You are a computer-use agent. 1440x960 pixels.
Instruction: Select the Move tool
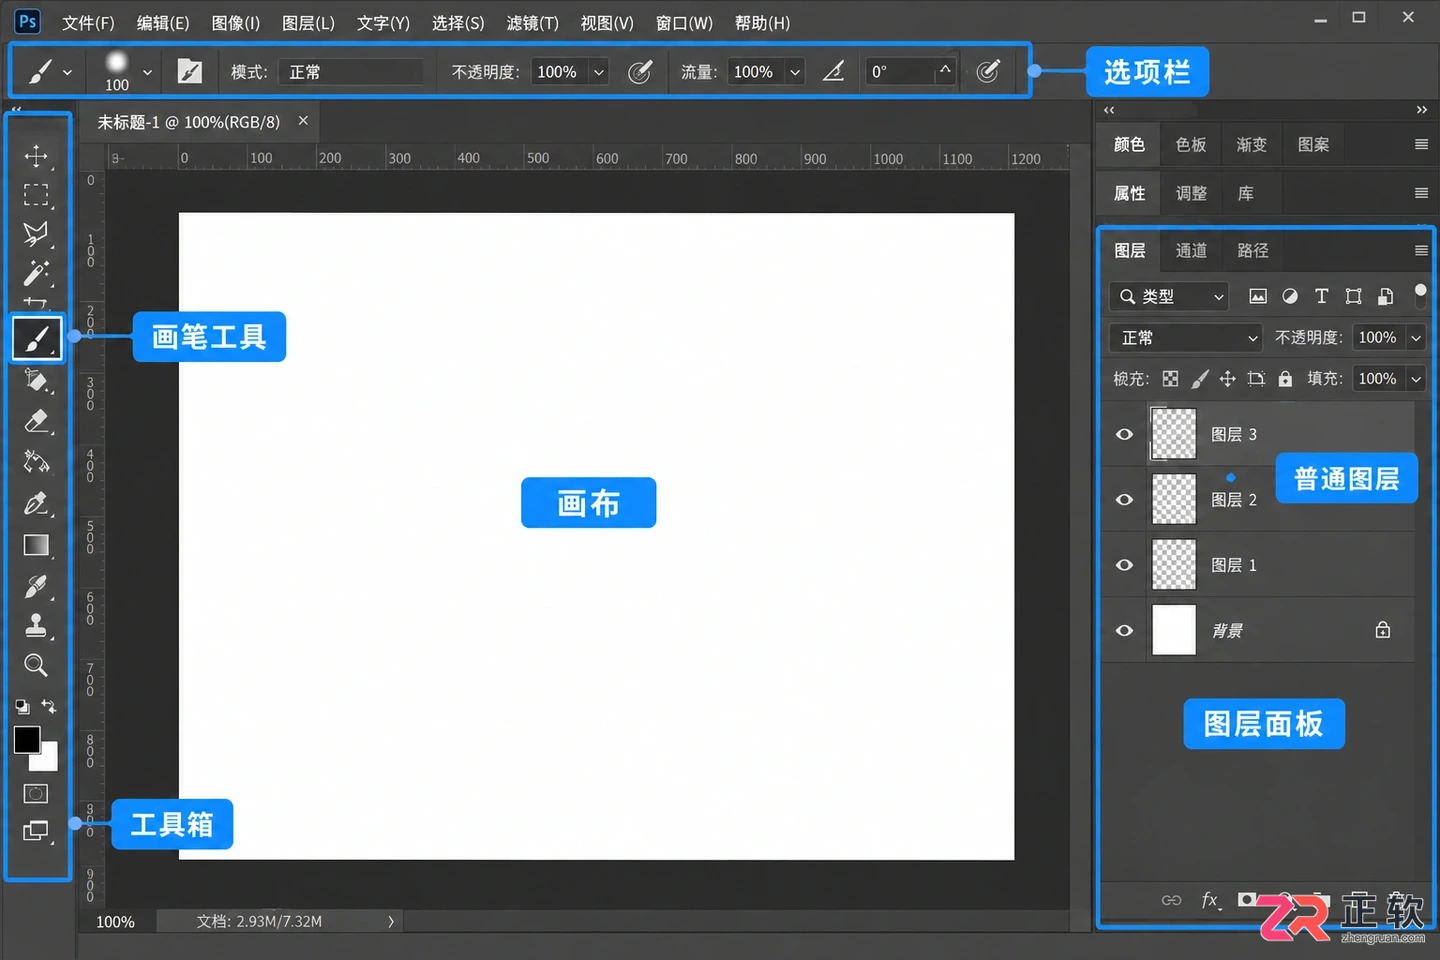(36, 156)
